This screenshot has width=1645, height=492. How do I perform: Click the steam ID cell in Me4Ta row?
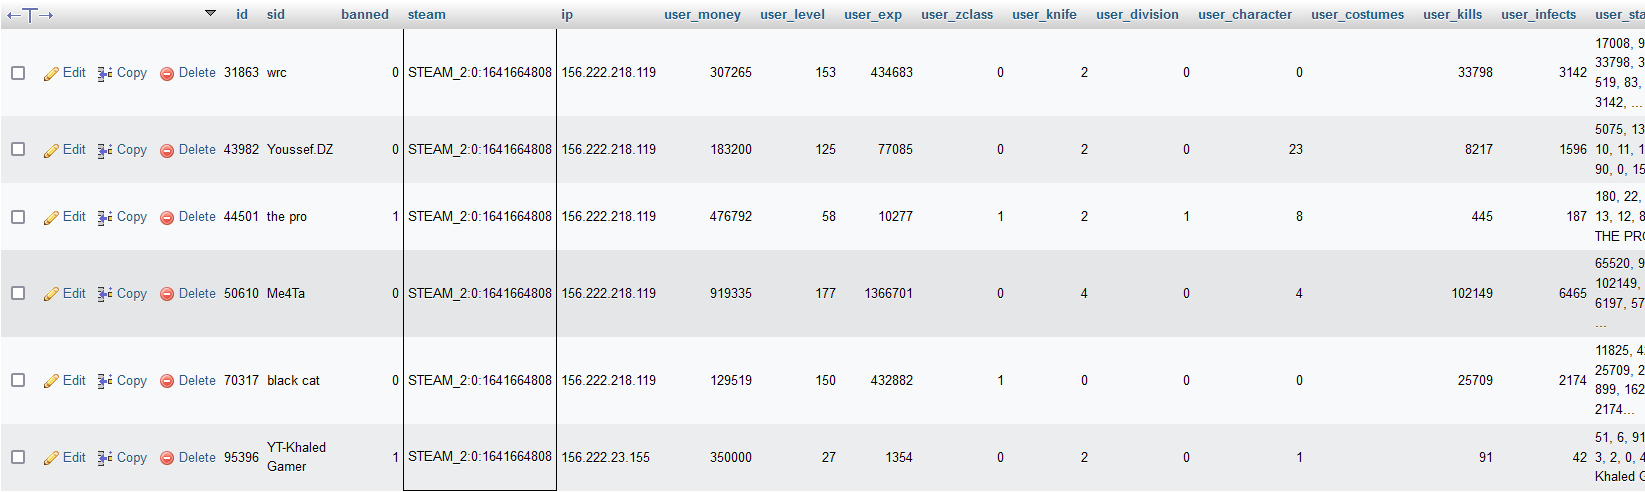coord(479,294)
